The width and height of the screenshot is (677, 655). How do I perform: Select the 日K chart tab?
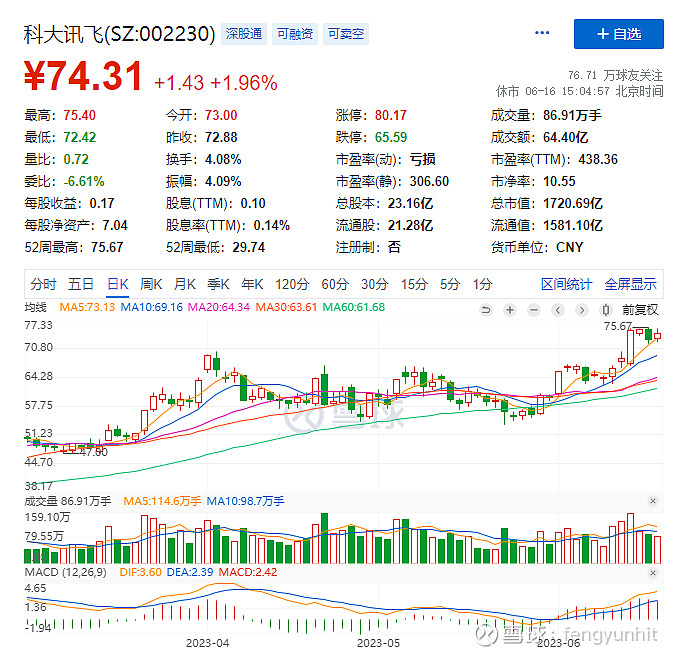pyautogui.click(x=117, y=284)
